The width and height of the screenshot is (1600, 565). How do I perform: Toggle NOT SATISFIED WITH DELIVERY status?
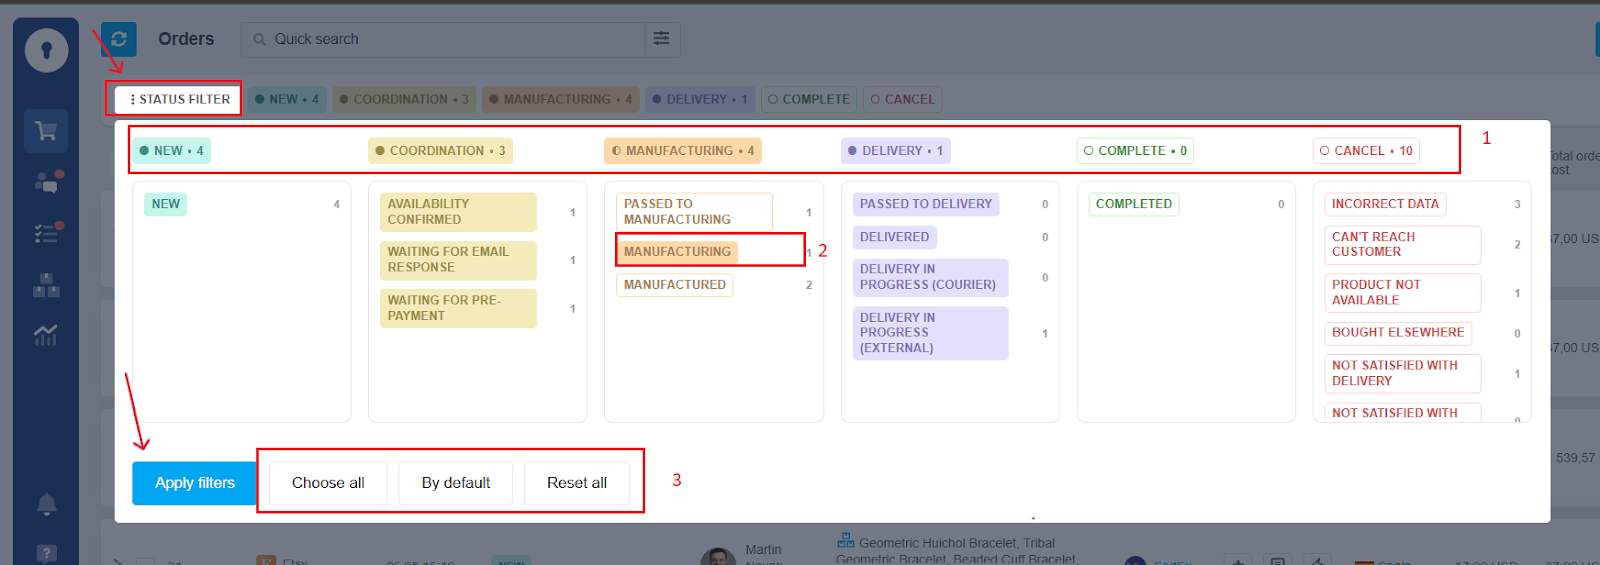pyautogui.click(x=1402, y=374)
